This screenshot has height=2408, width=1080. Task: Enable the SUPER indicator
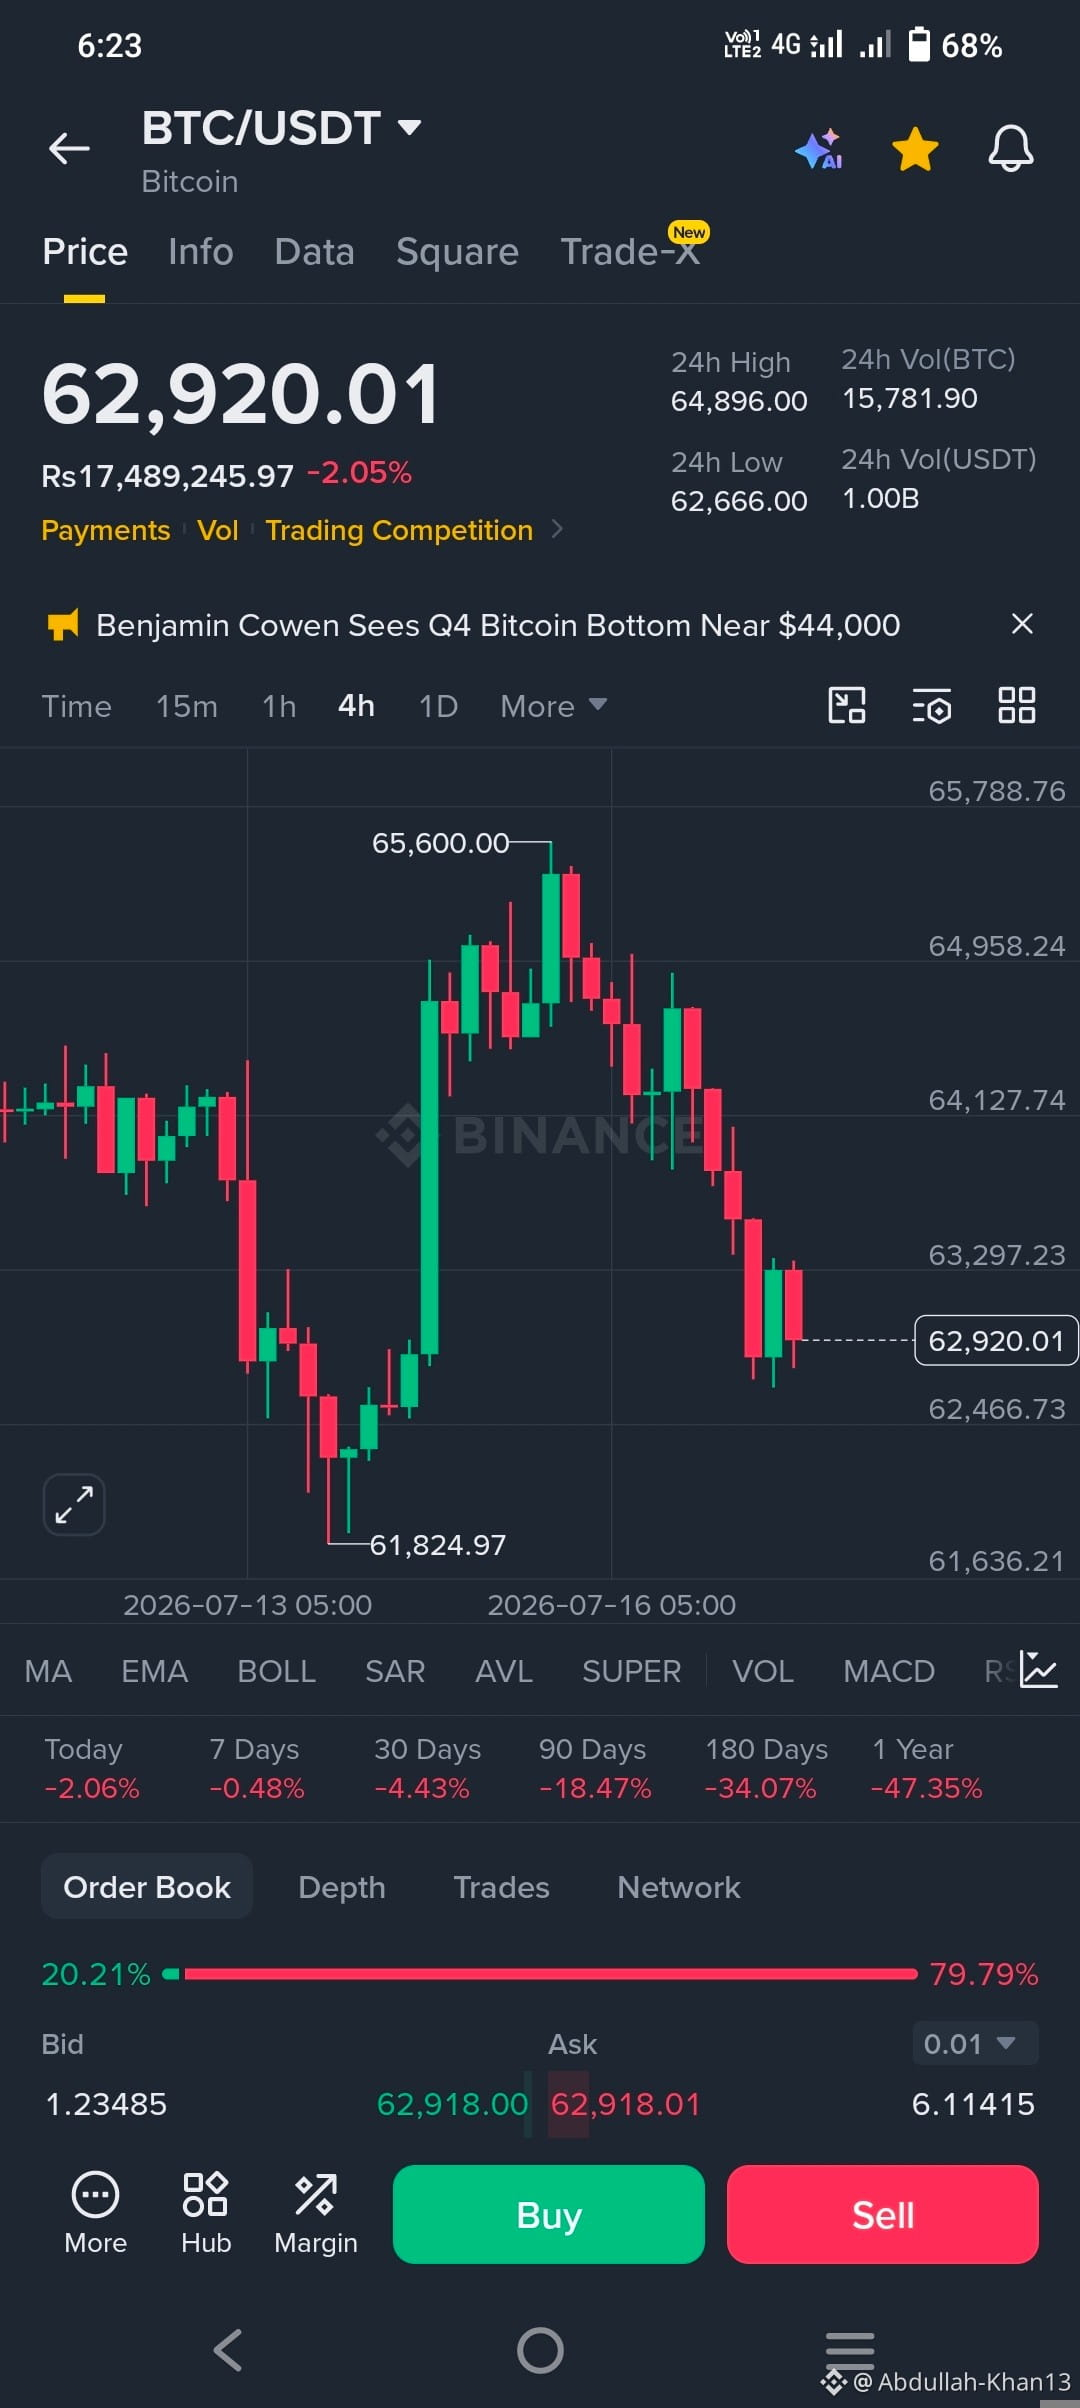[631, 1671]
